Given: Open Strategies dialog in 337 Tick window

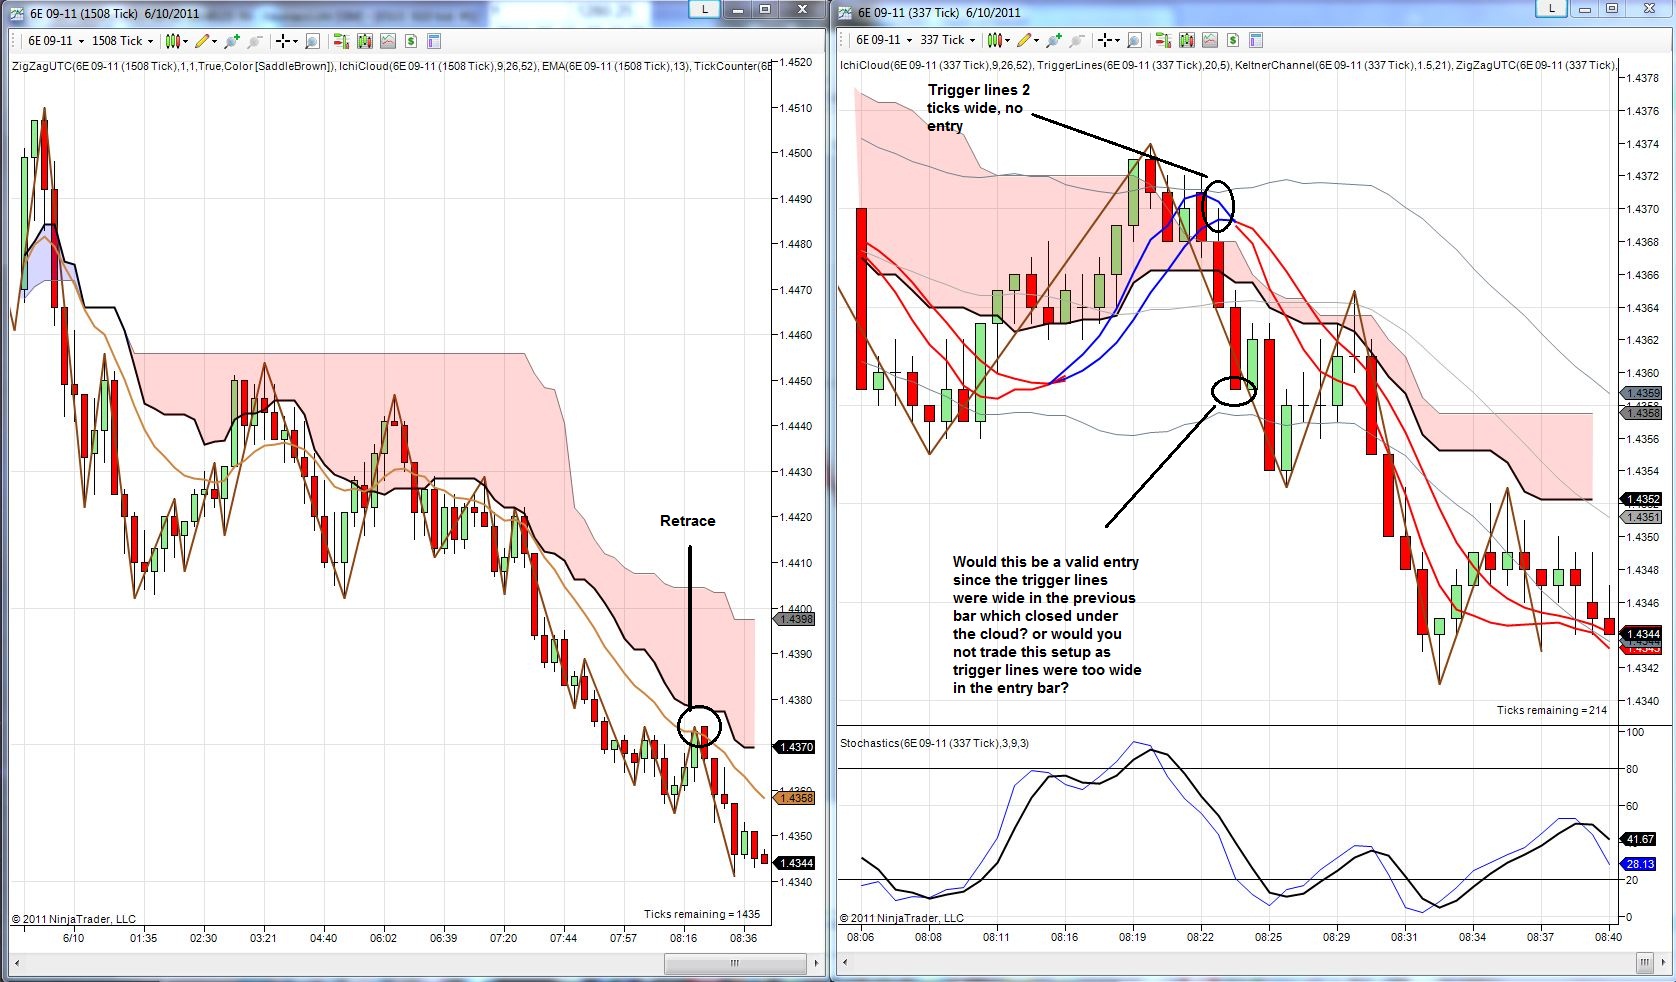Looking at the screenshot, I should 1232,40.
